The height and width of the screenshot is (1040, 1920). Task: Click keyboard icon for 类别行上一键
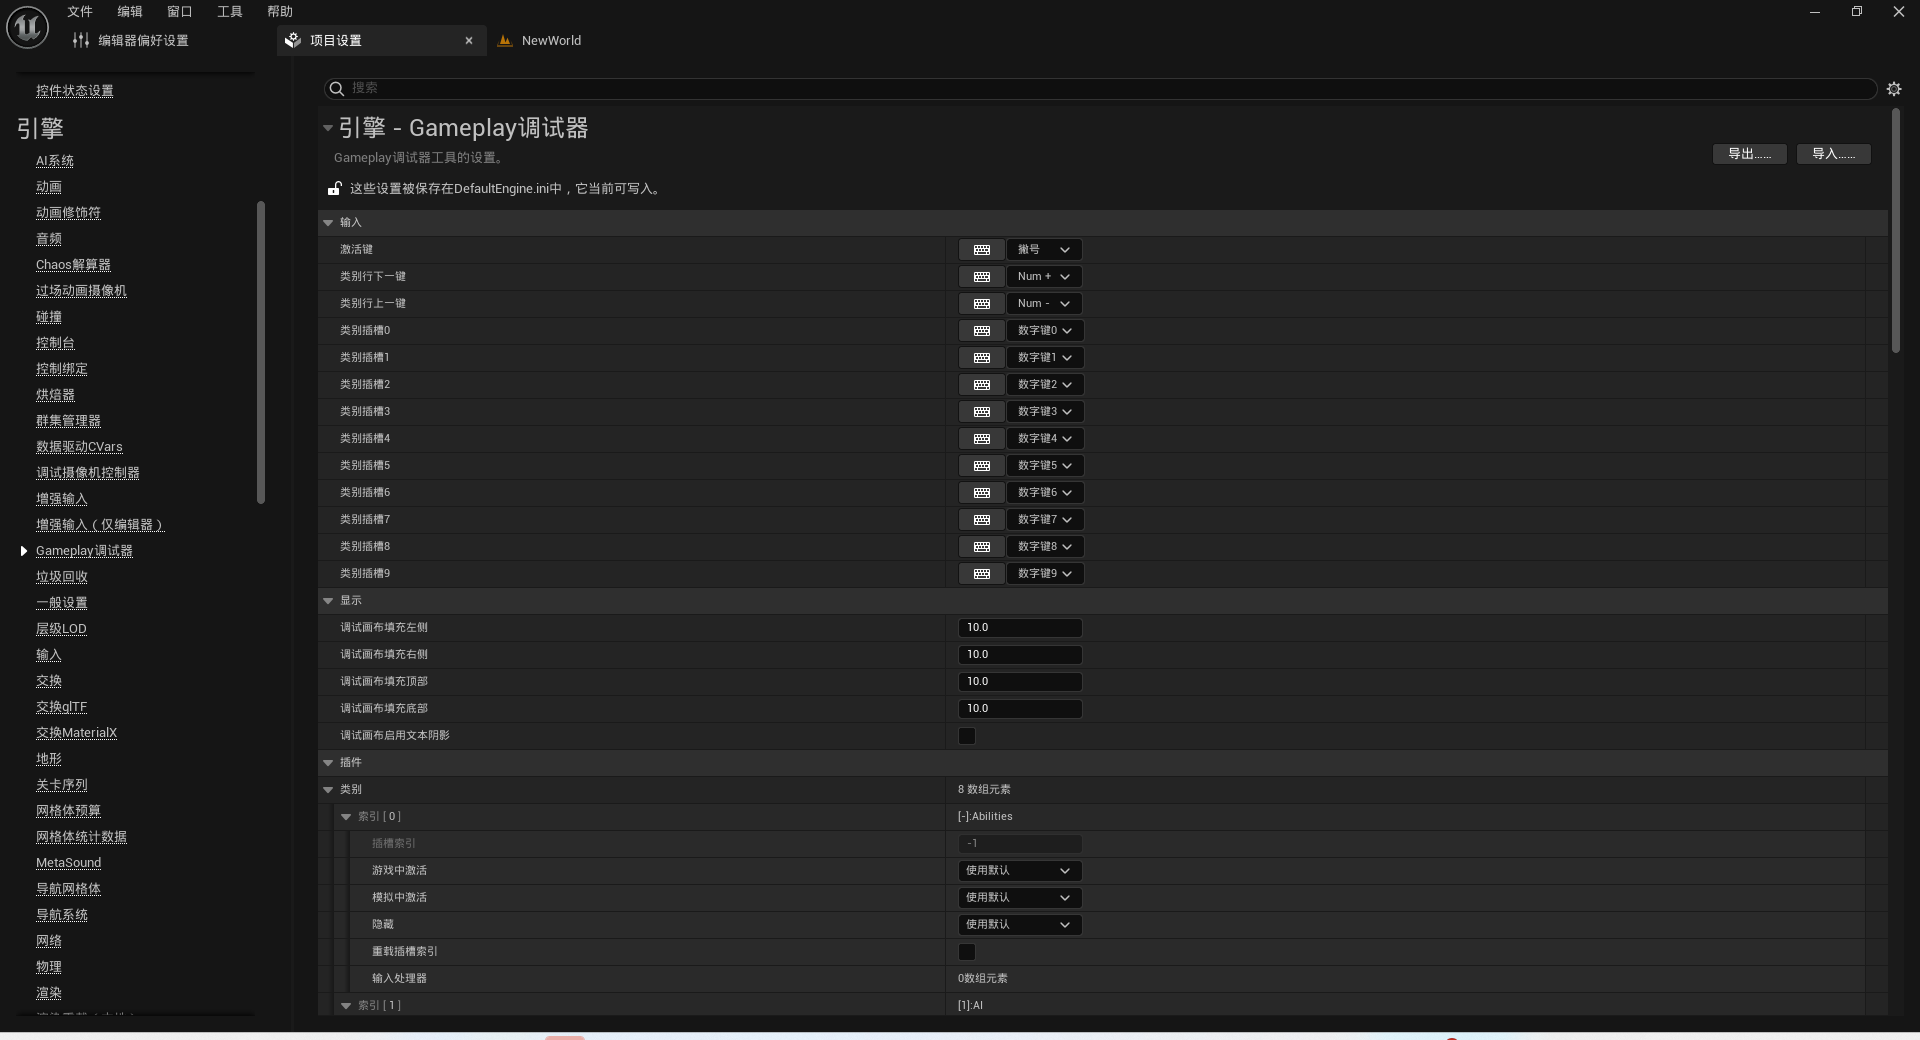click(982, 304)
